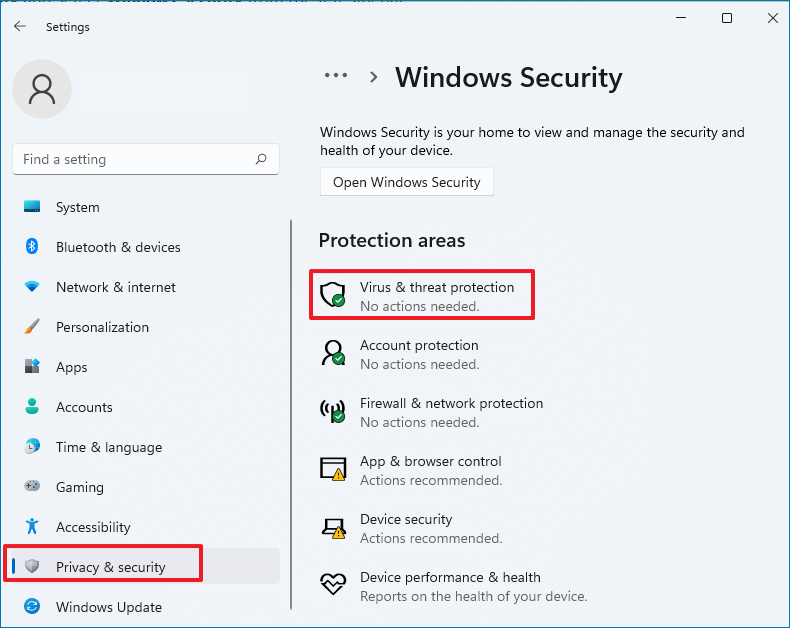Image resolution: width=790 pixels, height=628 pixels.
Task: Click the Device performance & health heart icon
Action: coord(332,585)
